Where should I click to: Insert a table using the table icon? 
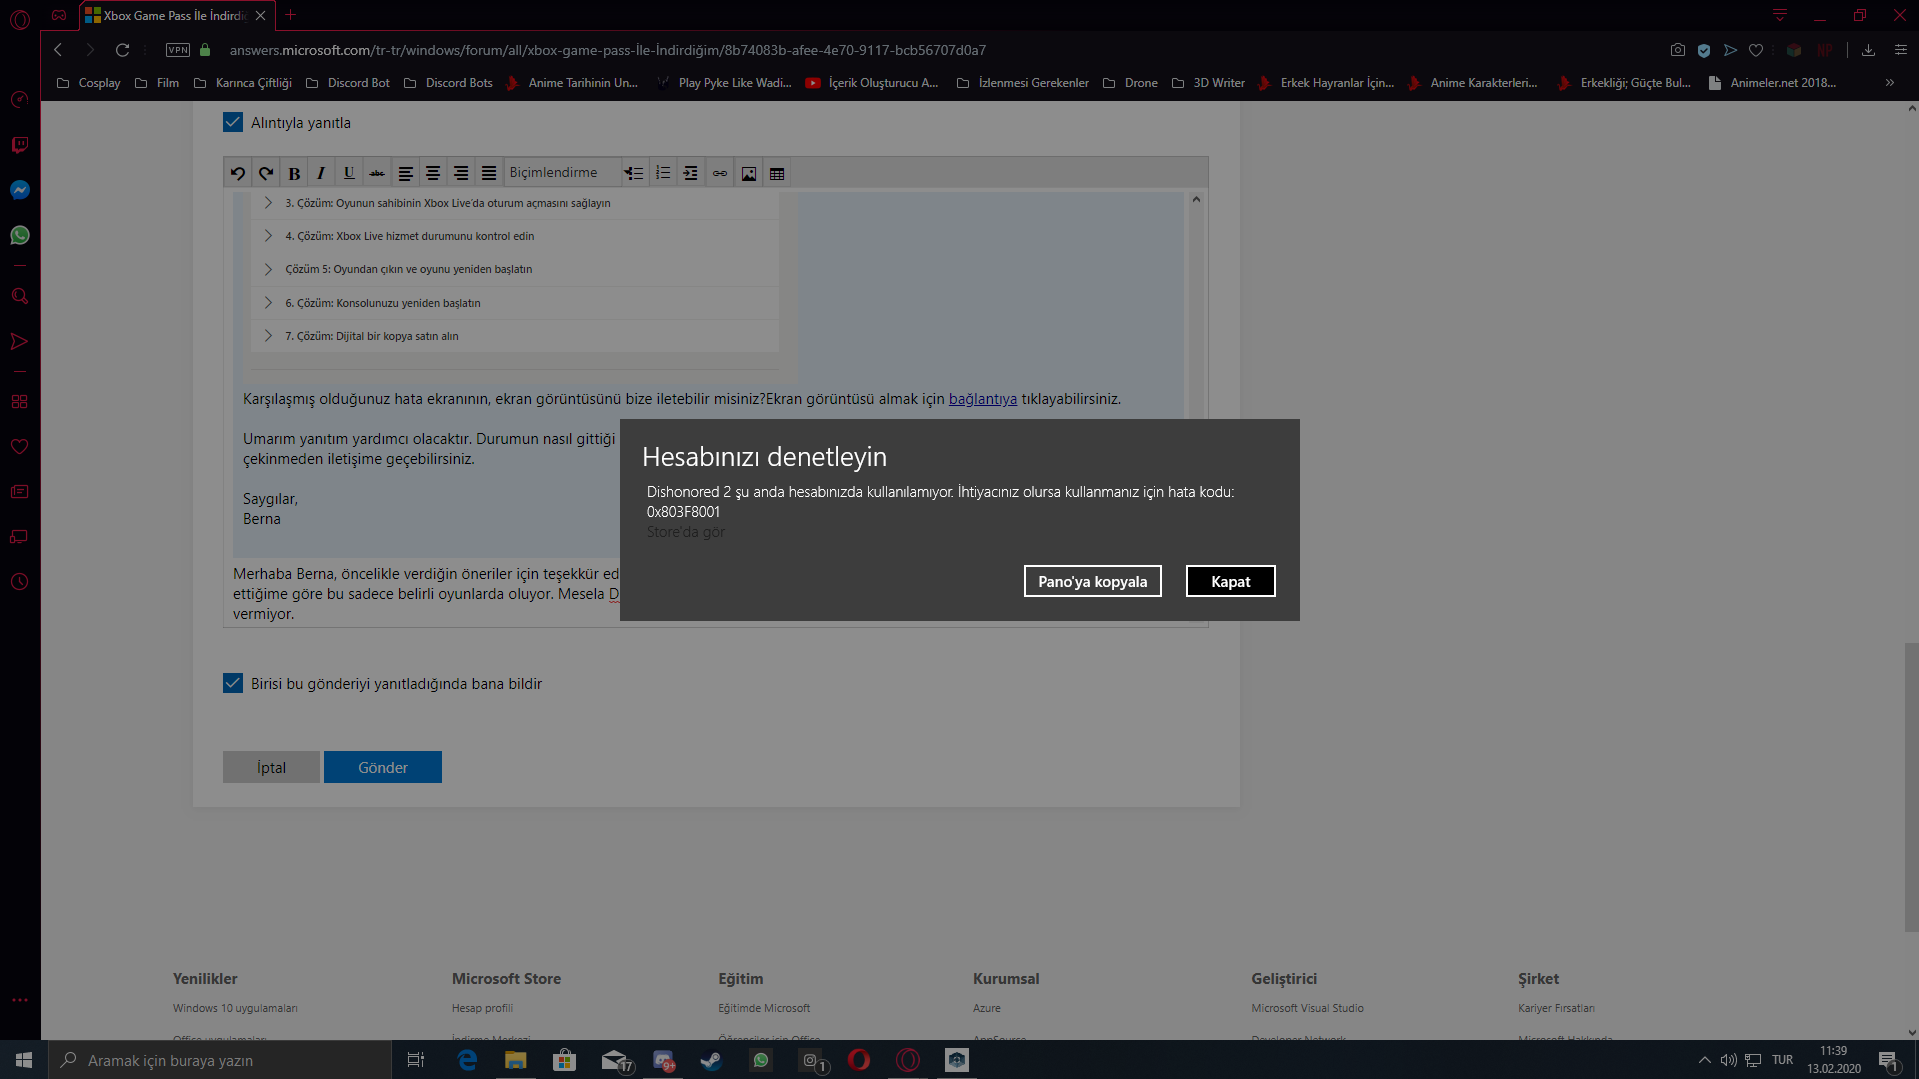click(777, 173)
